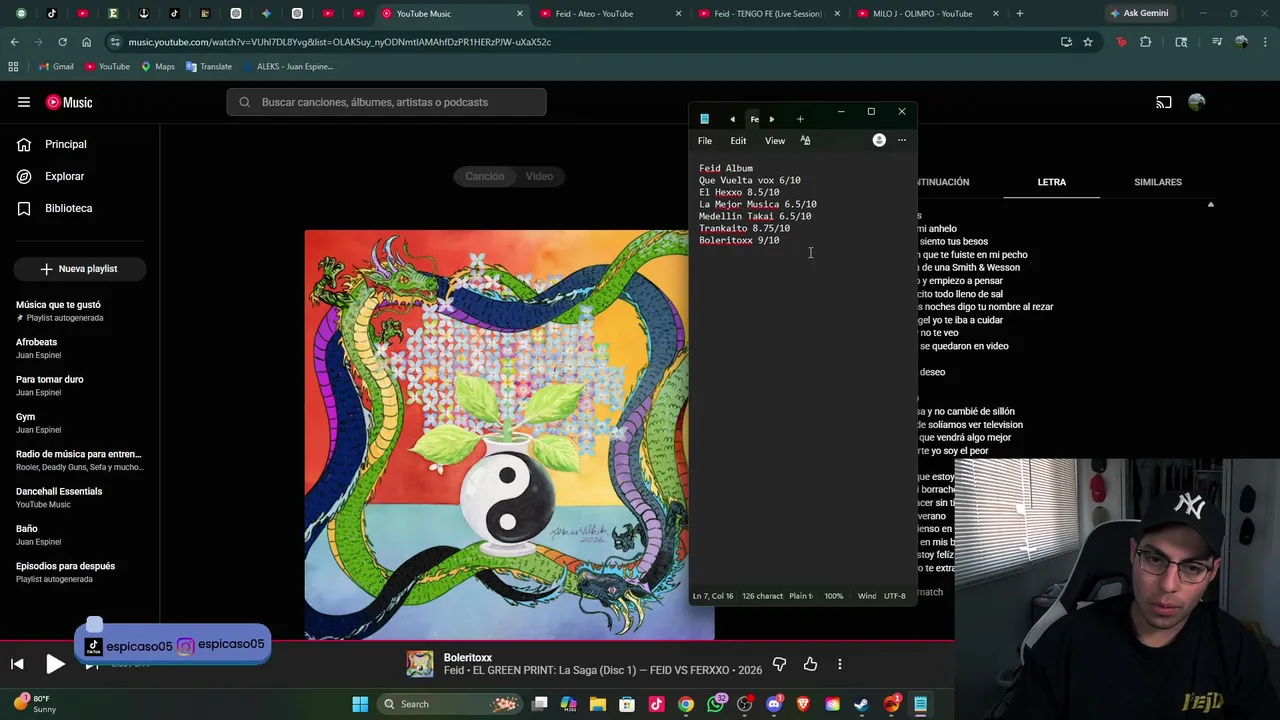The height and width of the screenshot is (720, 1280).
Task: Create a Nueva playlist
Action: (80, 269)
